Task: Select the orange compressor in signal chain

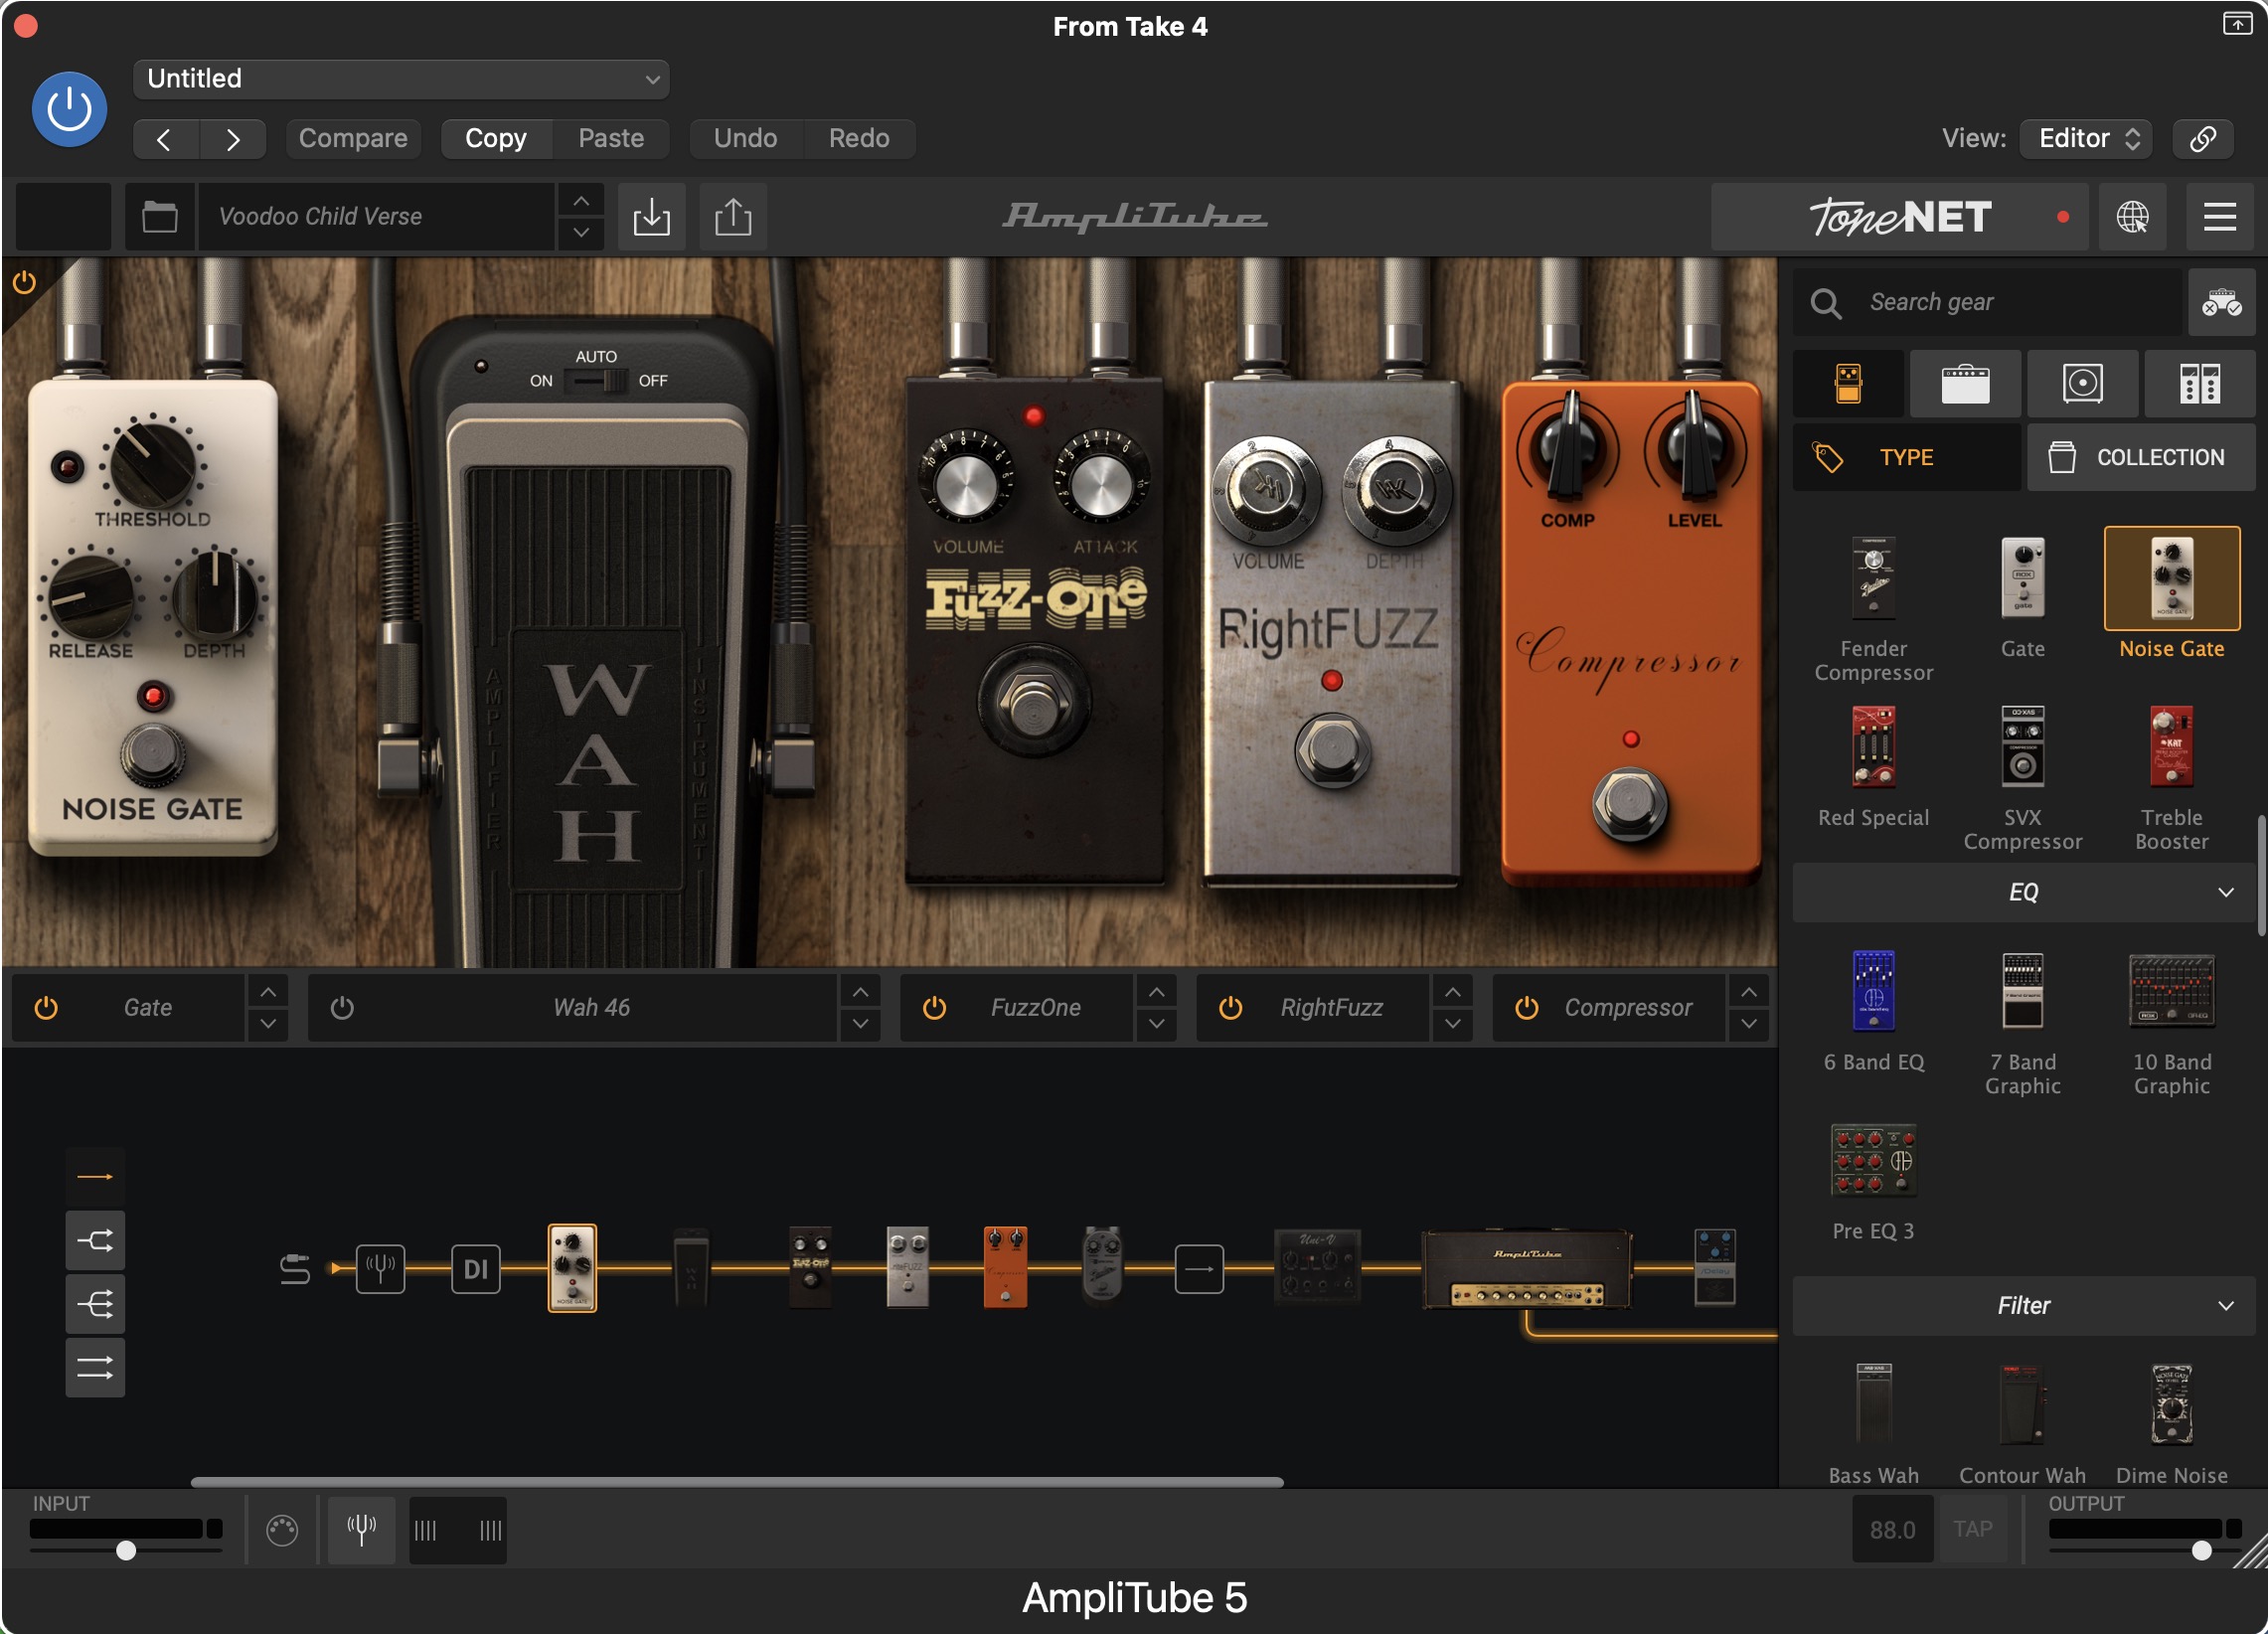Action: coord(1005,1268)
